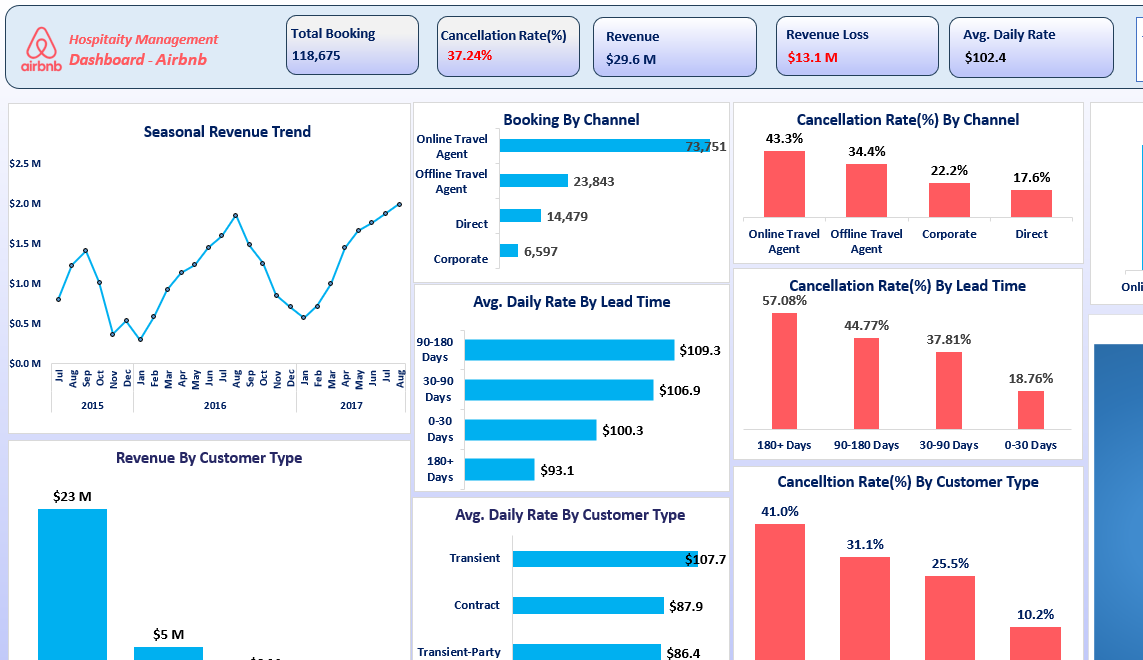Select the 2016 year axis label

pyautogui.click(x=214, y=405)
